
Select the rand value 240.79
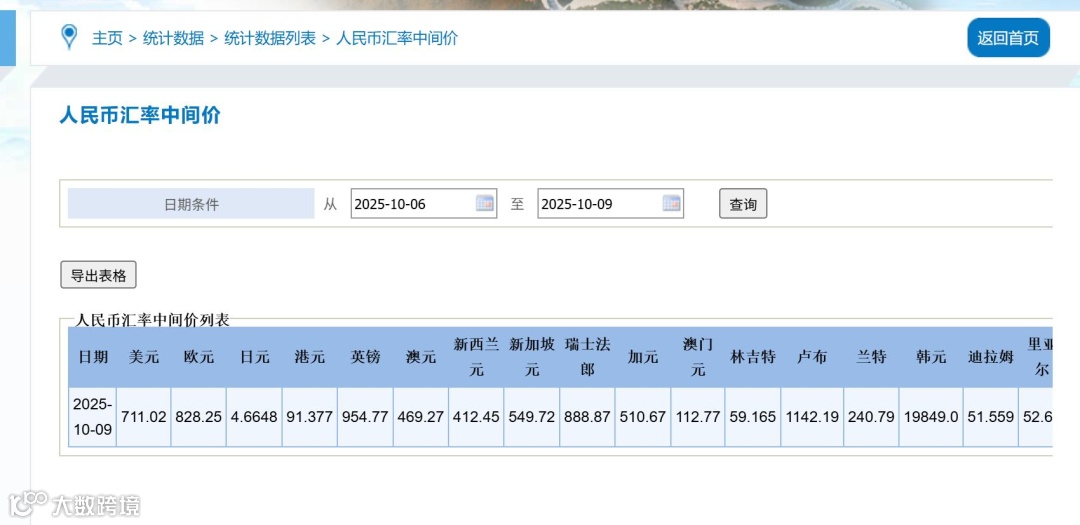(871, 417)
